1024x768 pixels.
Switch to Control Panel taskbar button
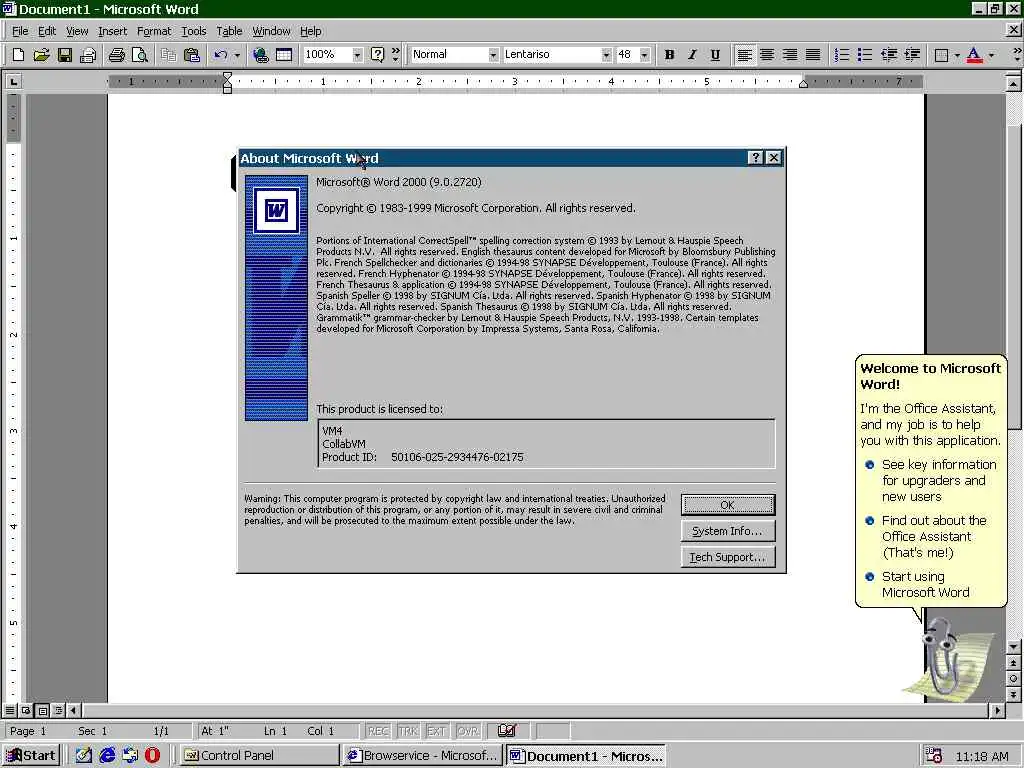(x=259, y=756)
